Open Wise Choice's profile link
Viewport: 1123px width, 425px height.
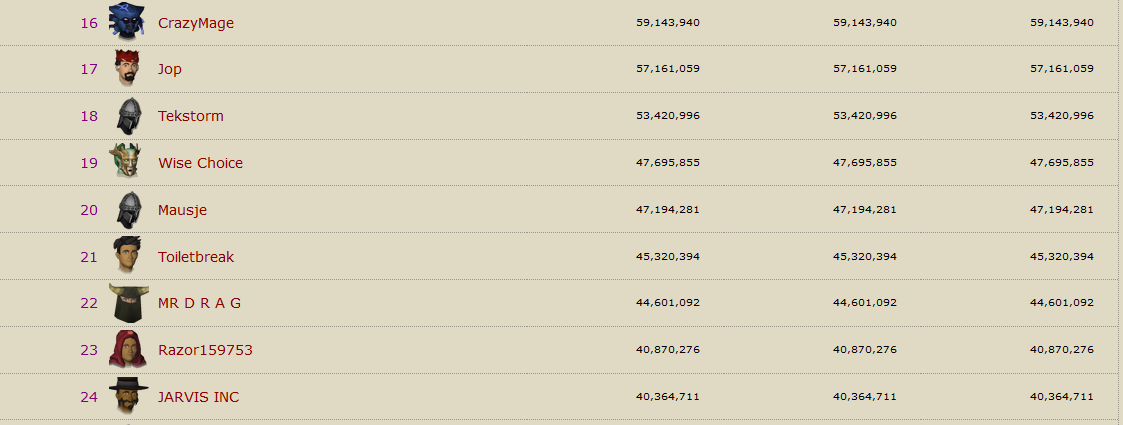[200, 163]
